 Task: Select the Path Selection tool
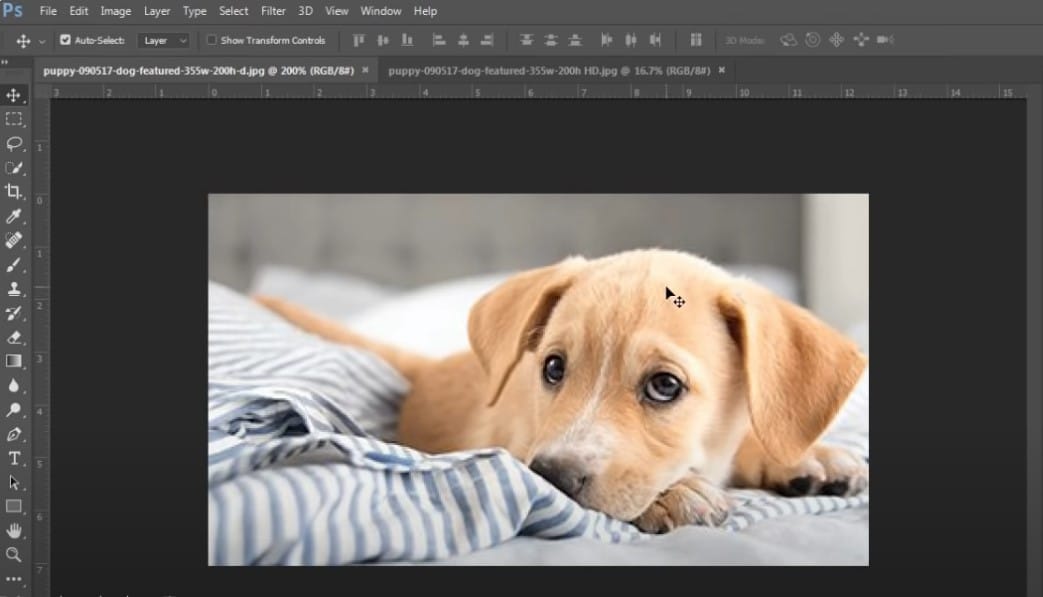[x=14, y=482]
